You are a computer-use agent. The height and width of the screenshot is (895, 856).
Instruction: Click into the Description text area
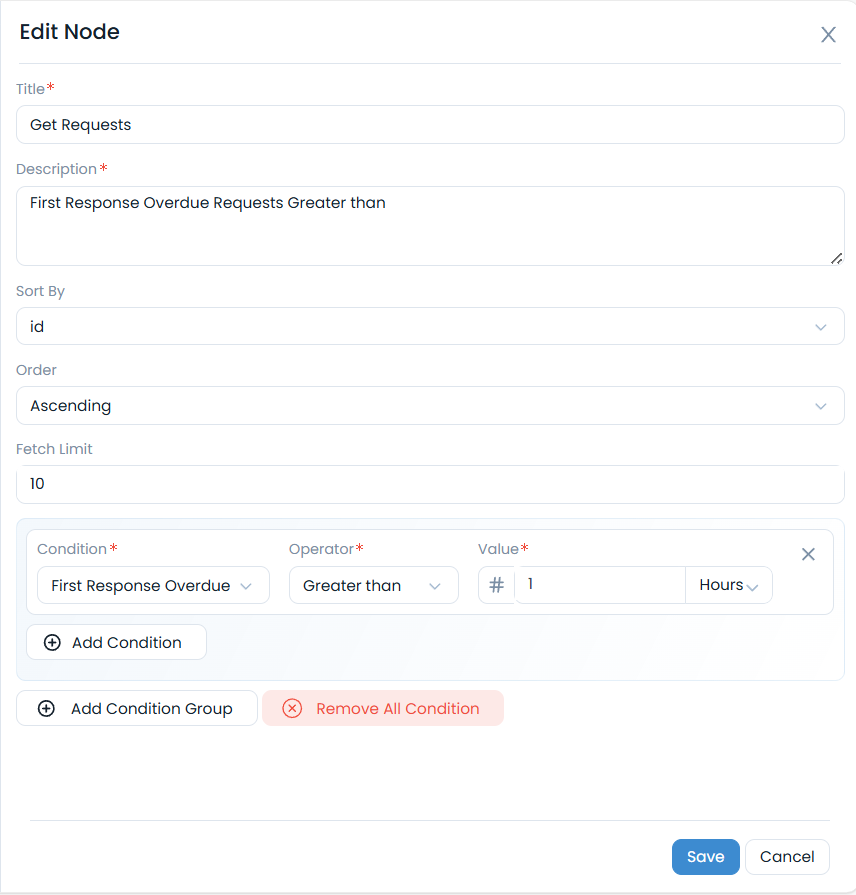[430, 225]
